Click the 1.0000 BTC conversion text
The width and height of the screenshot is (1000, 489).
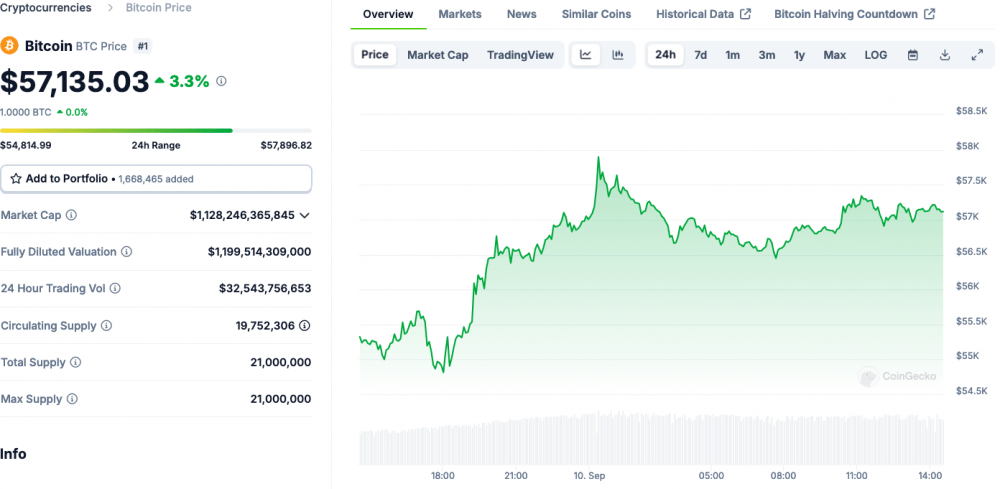pos(26,112)
